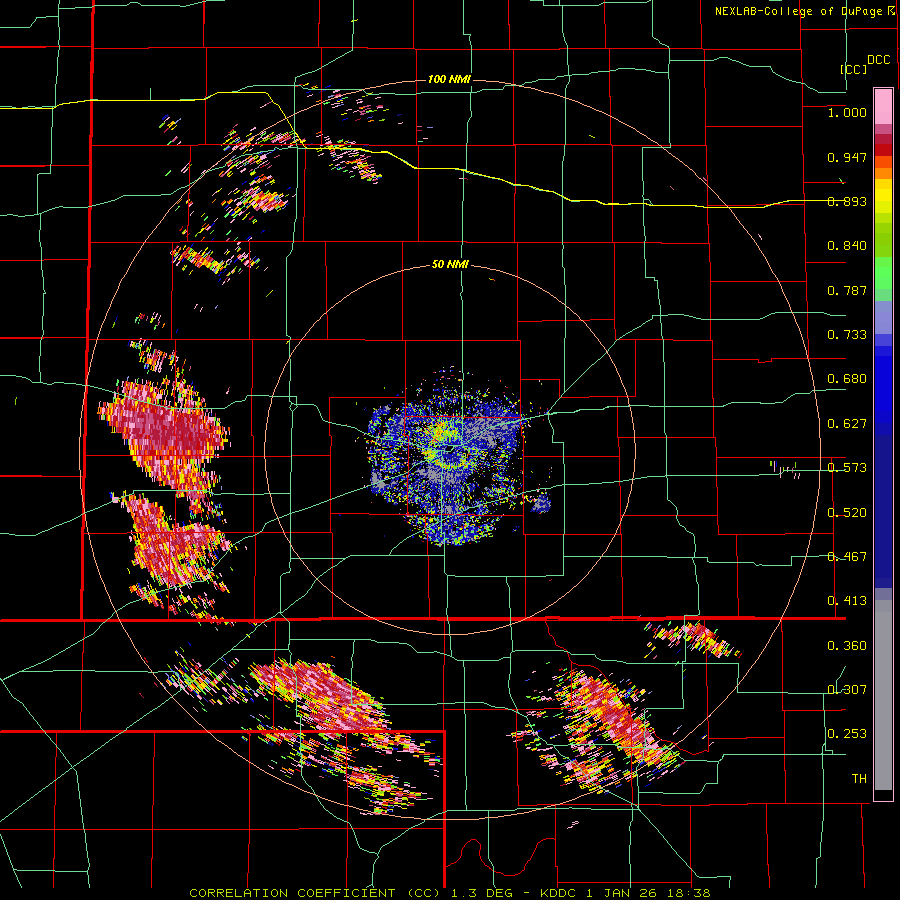
Task: Click the [CC] label above the legend
Action: [x=853, y=69]
